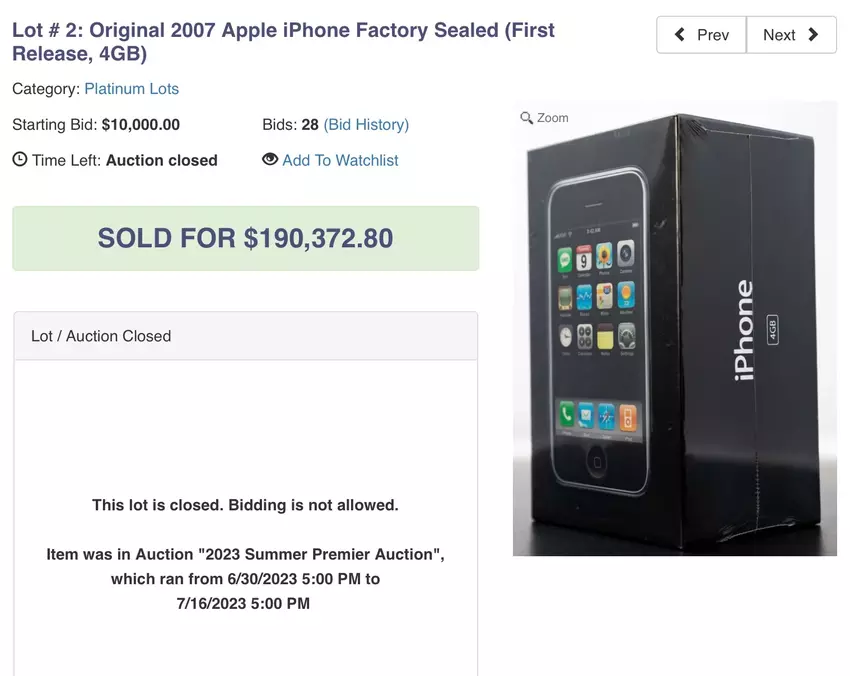Click the bid count number 28
Screen dimensions: 850x676
310,125
